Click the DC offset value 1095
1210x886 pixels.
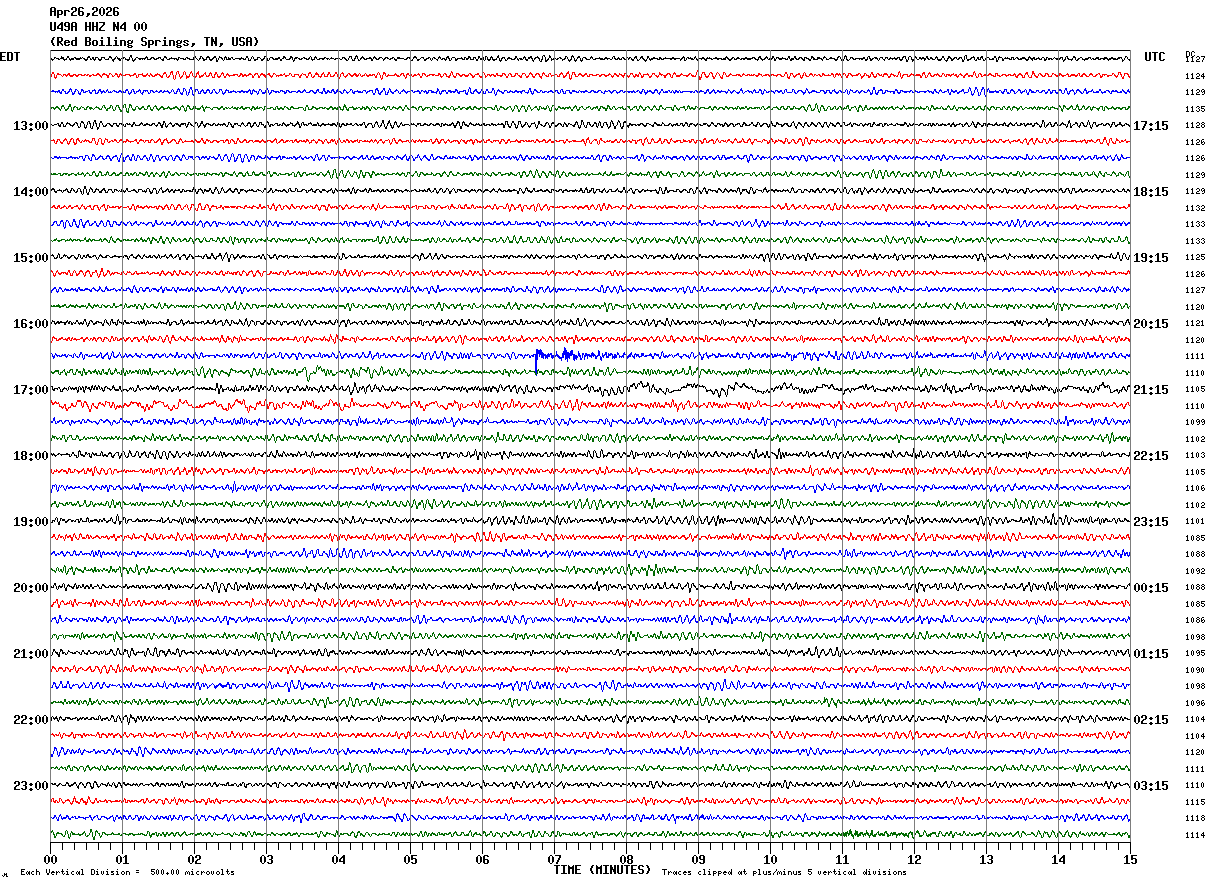(1195, 653)
